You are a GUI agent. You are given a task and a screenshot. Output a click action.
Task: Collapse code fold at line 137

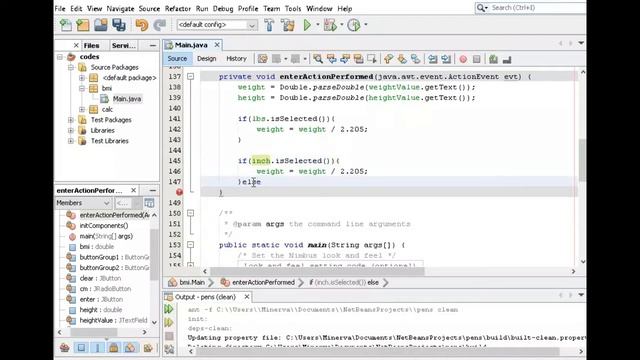tap(191, 76)
